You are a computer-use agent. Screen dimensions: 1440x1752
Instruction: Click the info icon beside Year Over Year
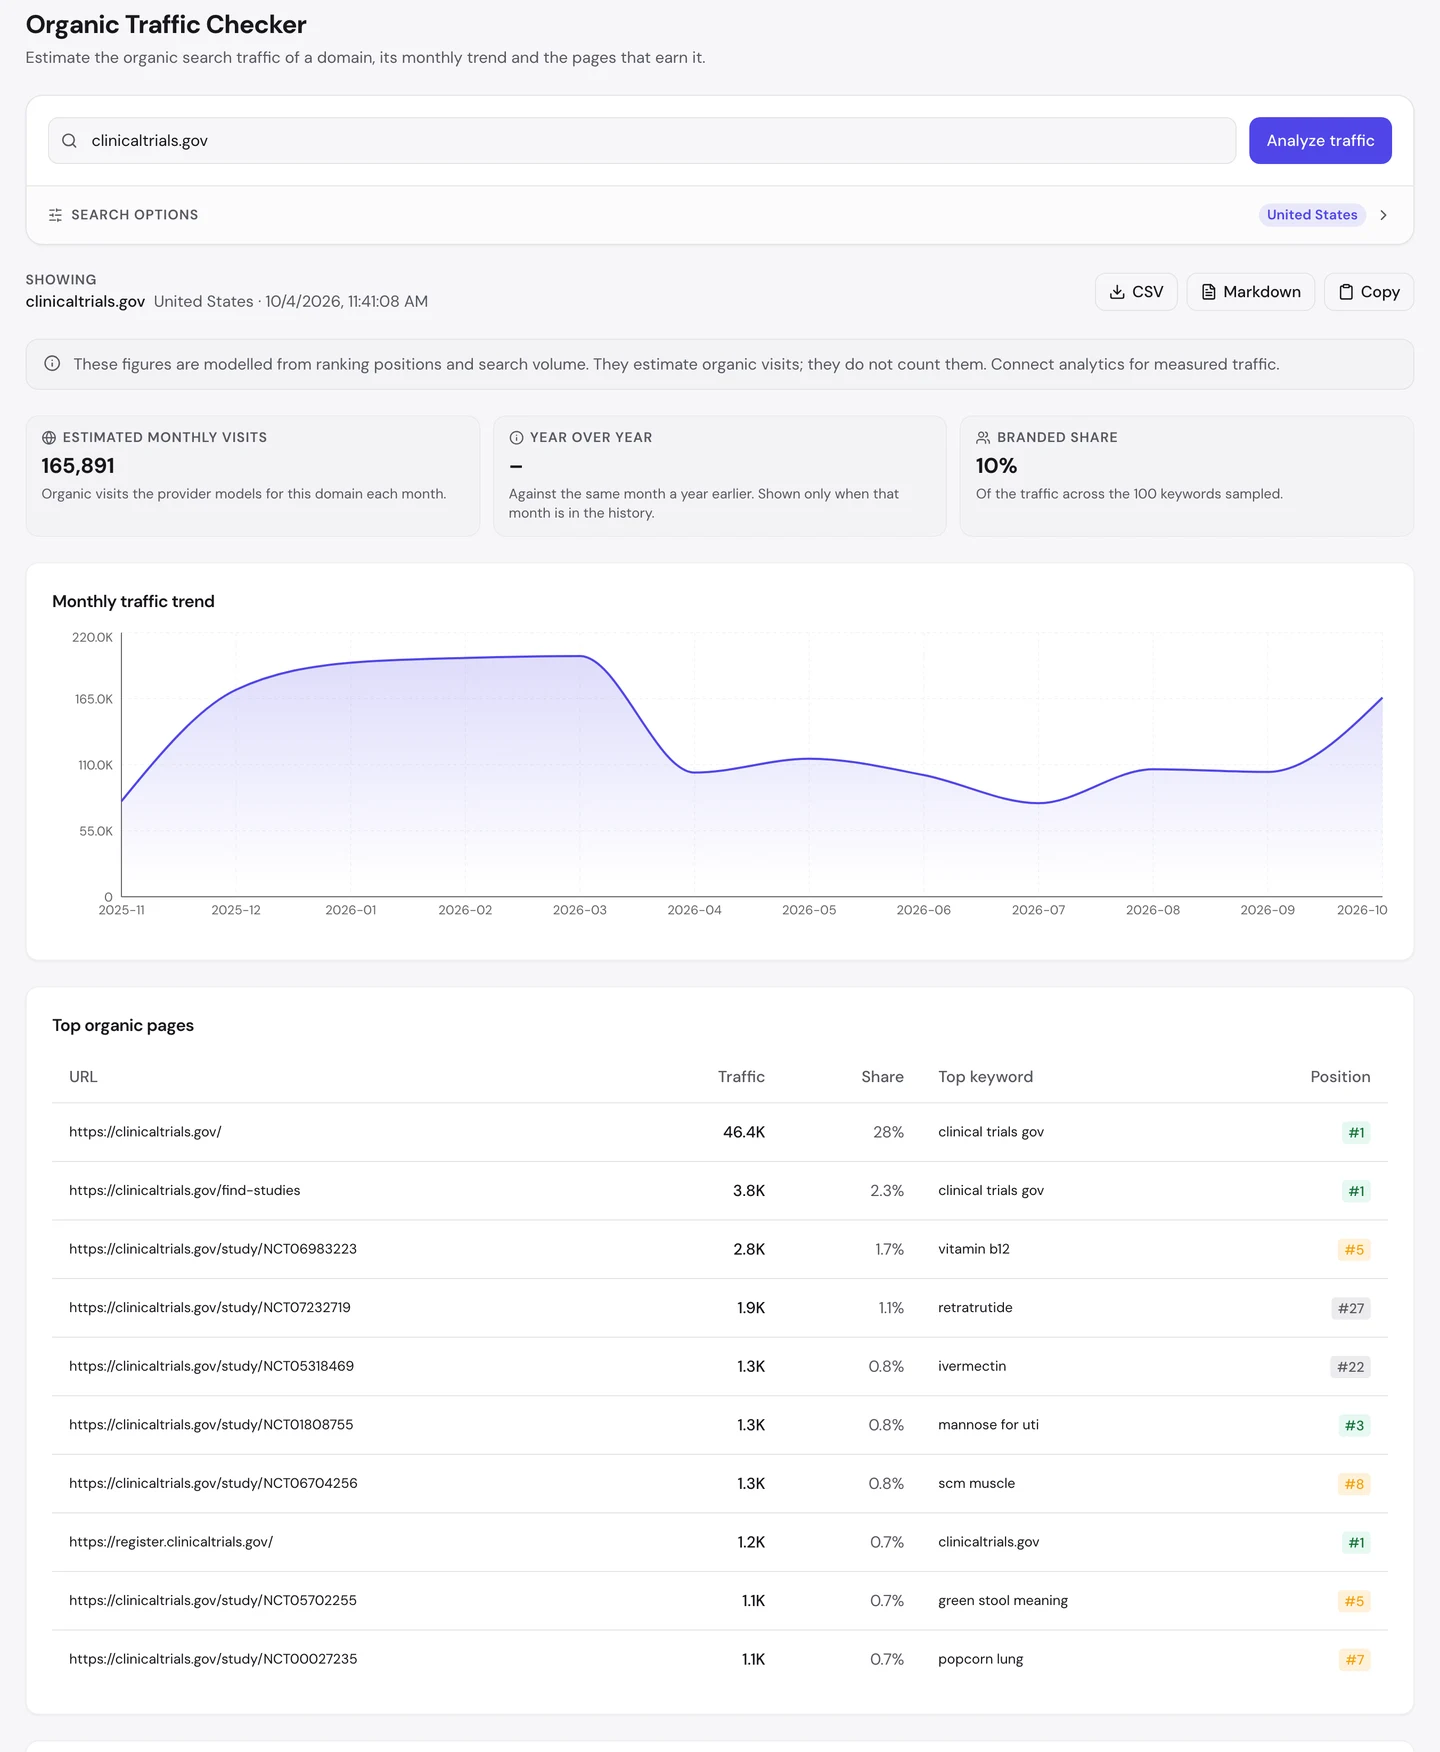point(516,438)
